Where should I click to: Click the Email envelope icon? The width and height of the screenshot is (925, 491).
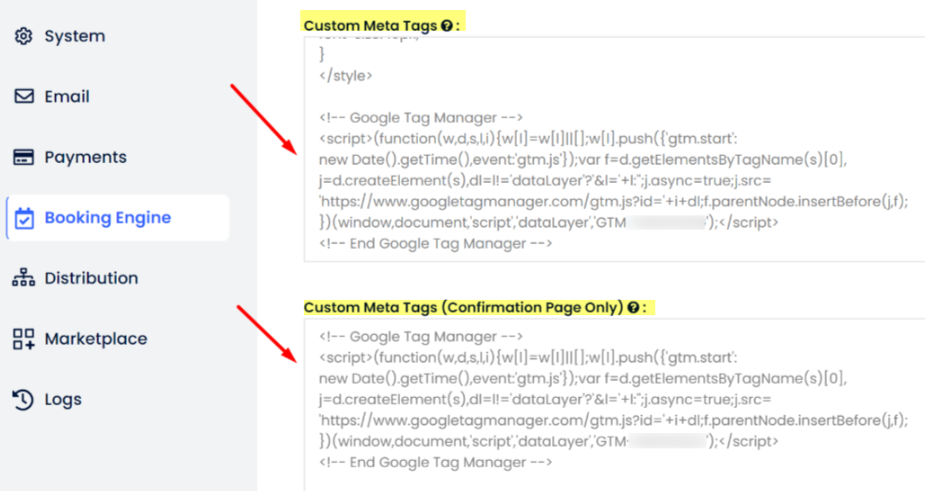tap(24, 96)
